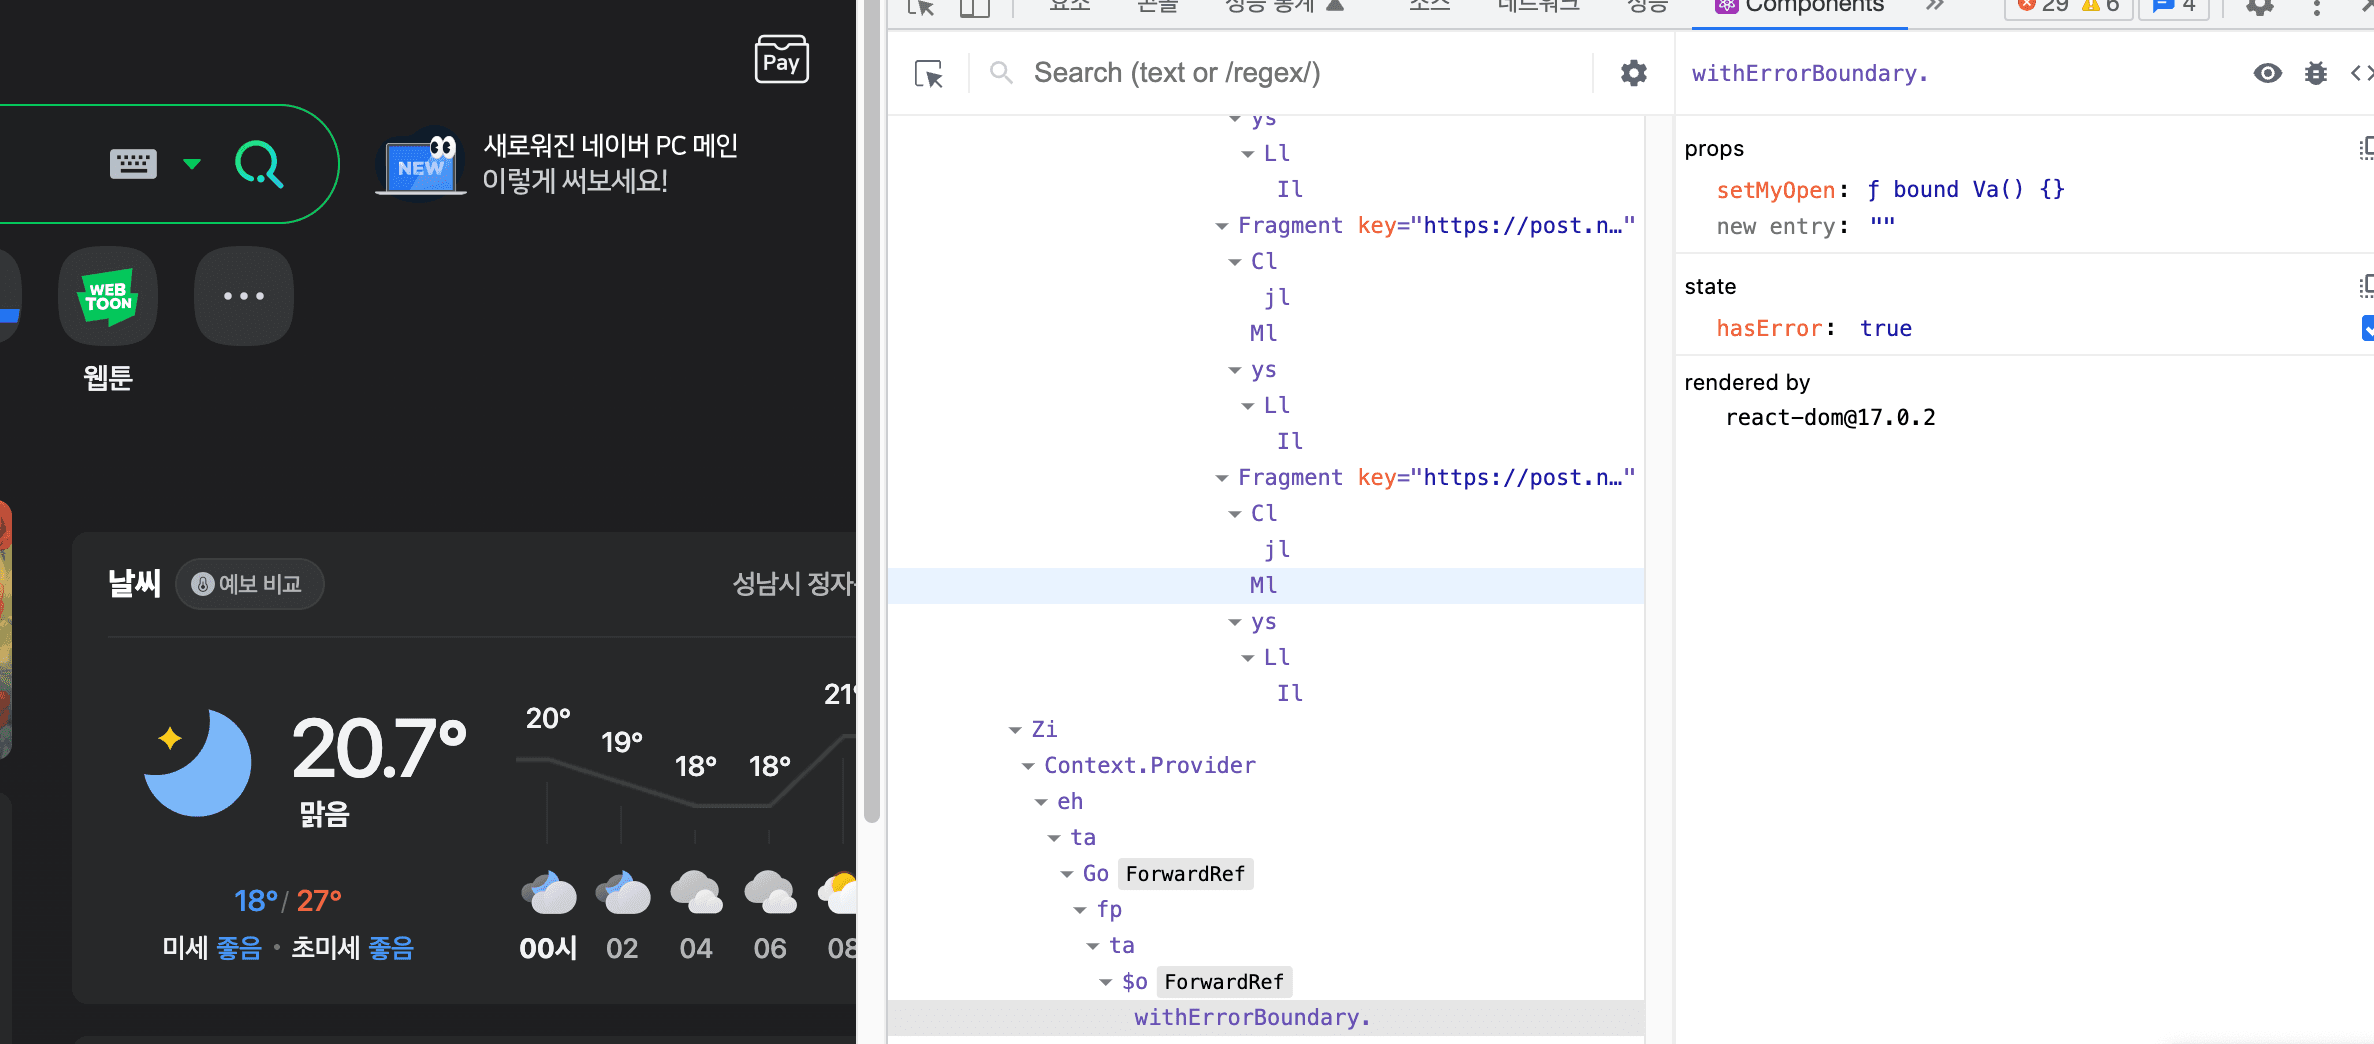Activate React element picker beside search
Screen dimensions: 2374x1044
point(929,73)
